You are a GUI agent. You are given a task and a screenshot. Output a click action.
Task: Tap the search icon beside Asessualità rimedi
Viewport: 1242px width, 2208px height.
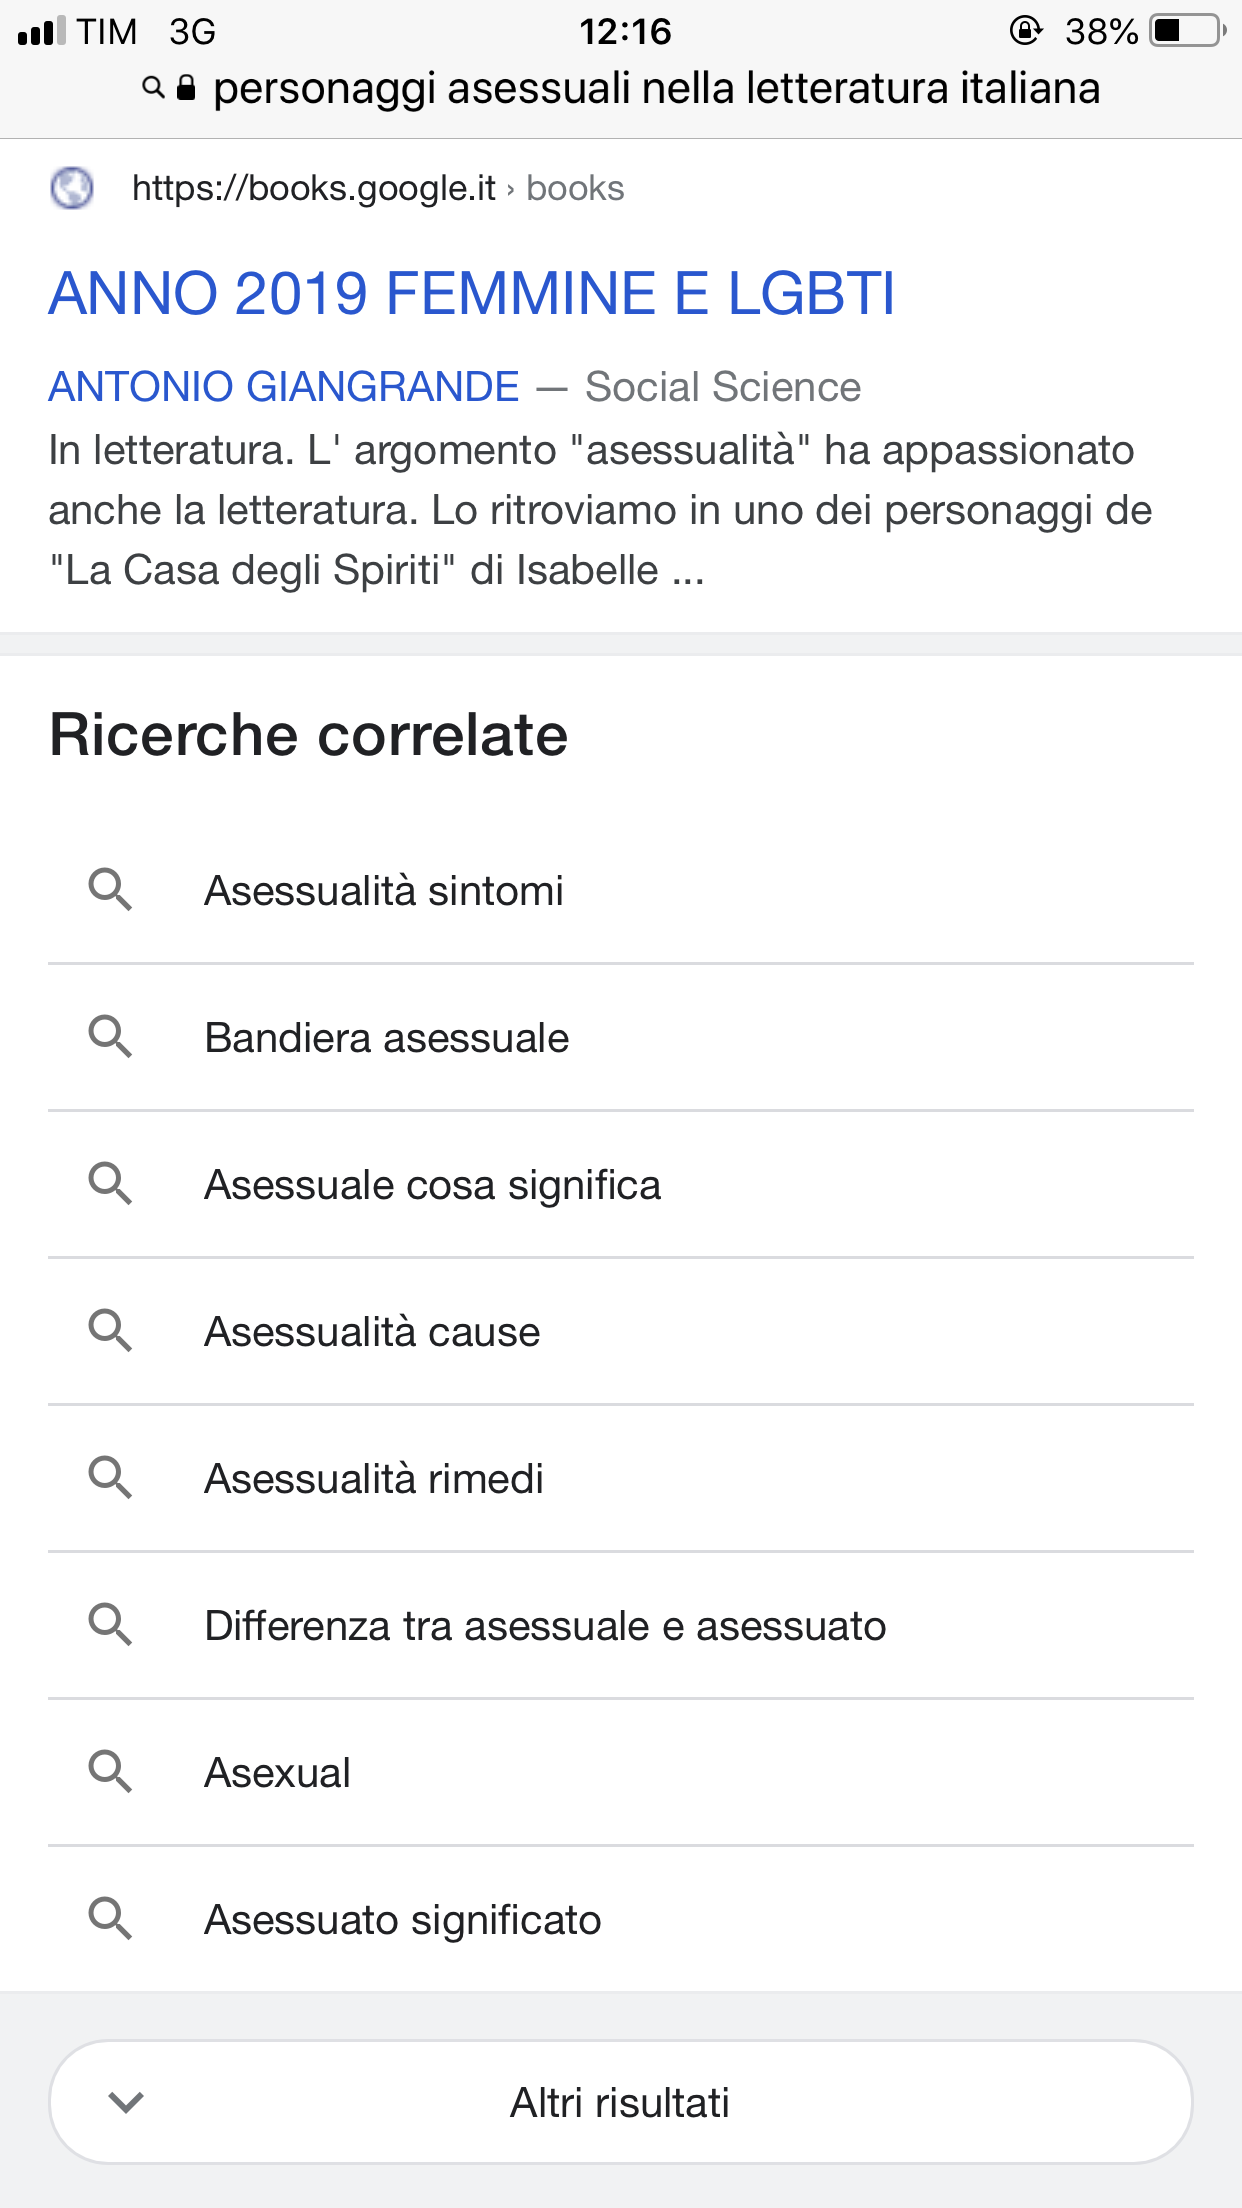coord(110,1478)
